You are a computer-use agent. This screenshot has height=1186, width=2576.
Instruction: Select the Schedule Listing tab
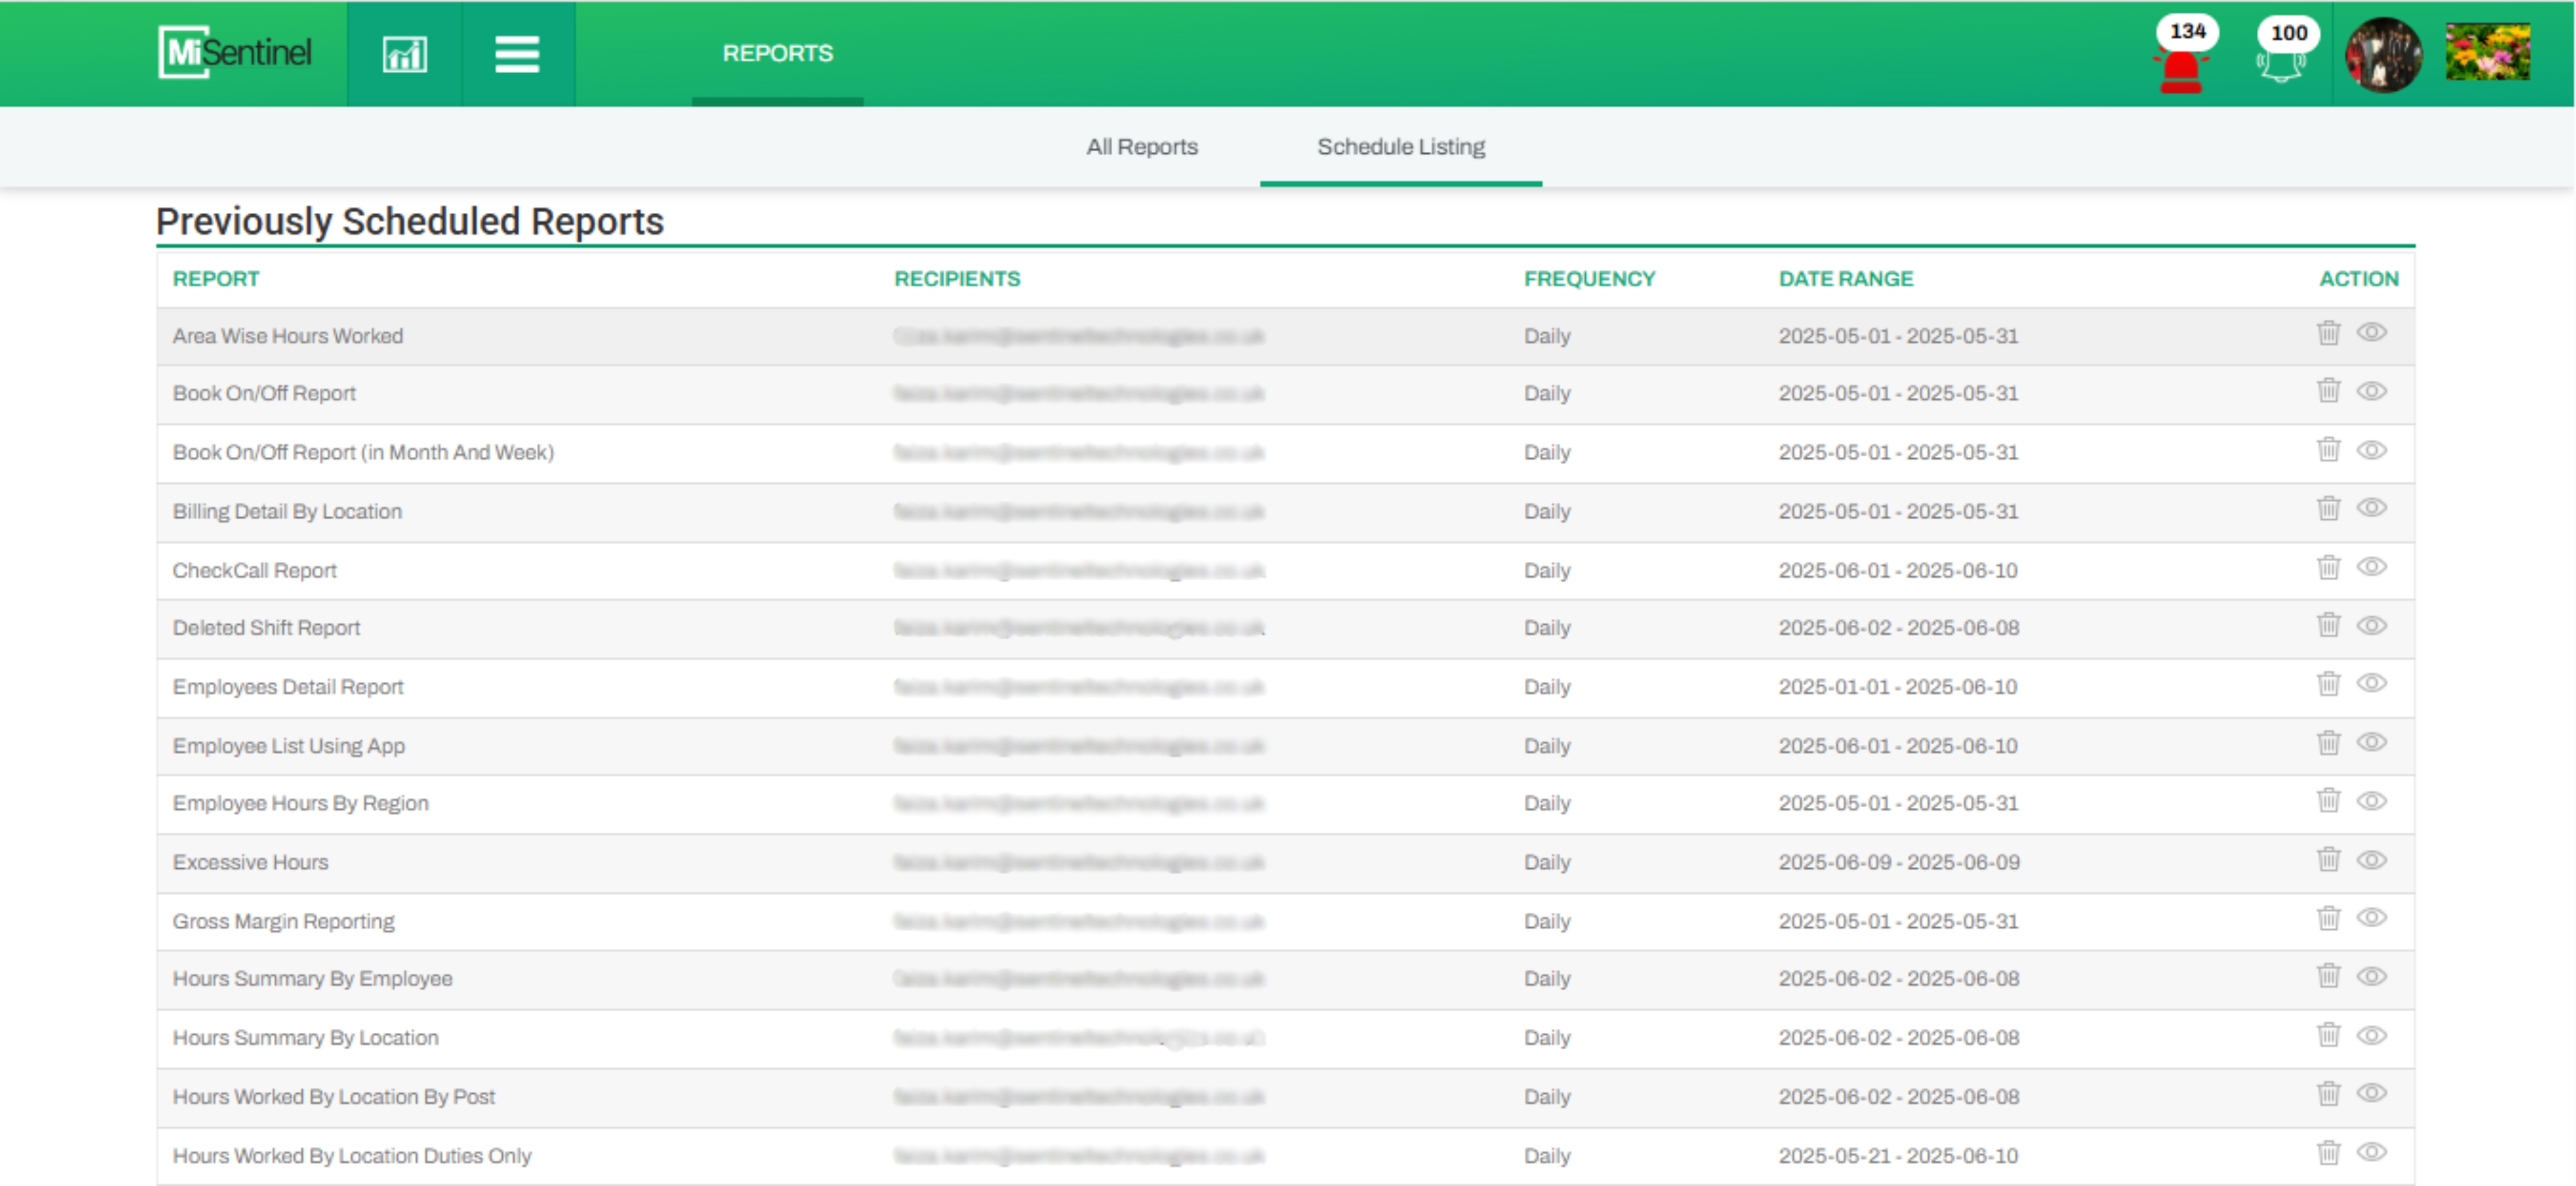pos(1400,147)
